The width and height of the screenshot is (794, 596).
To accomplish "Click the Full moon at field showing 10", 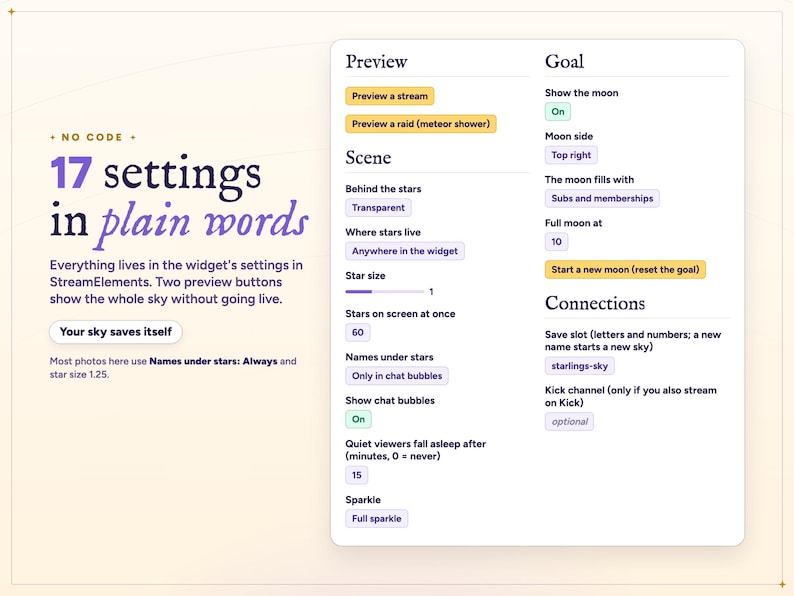I will click(x=556, y=242).
